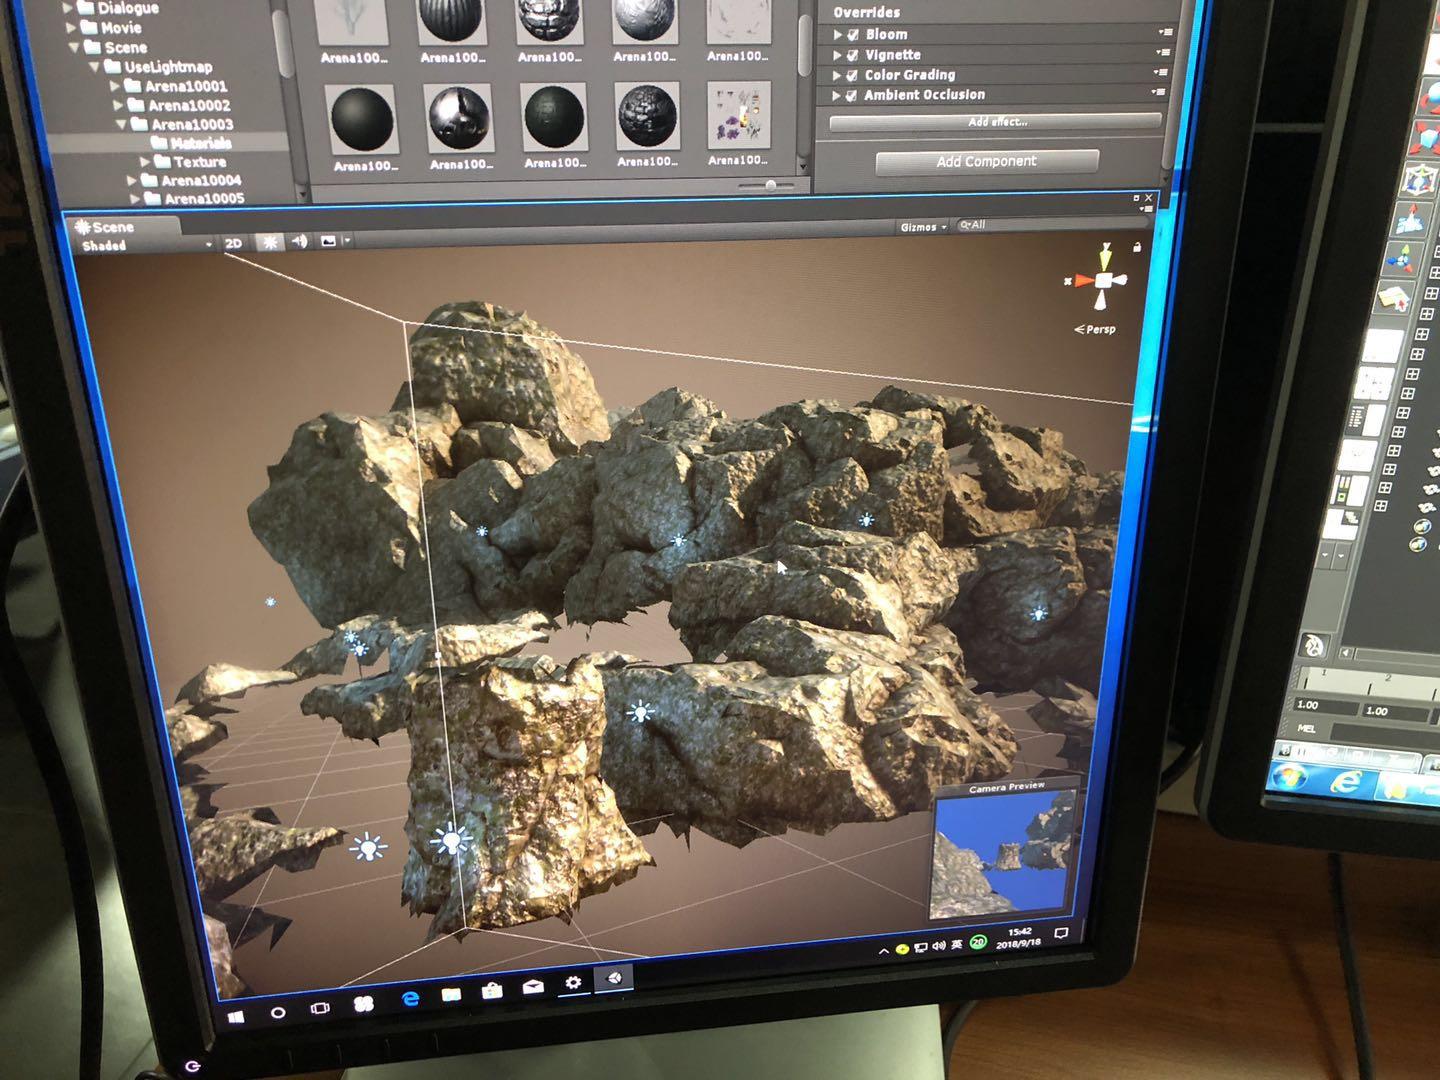Toggle scene audio speaker icon
Viewport: 1440px width, 1080px height.
[x=299, y=241]
